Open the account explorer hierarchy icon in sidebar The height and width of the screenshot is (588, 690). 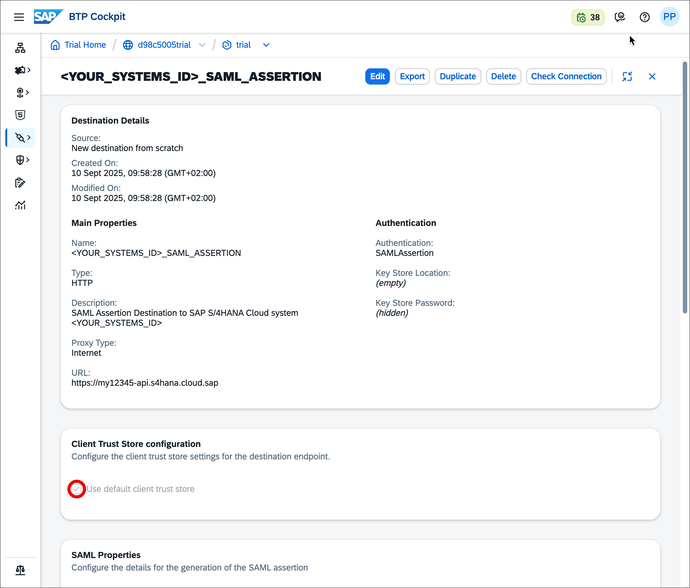(x=20, y=48)
